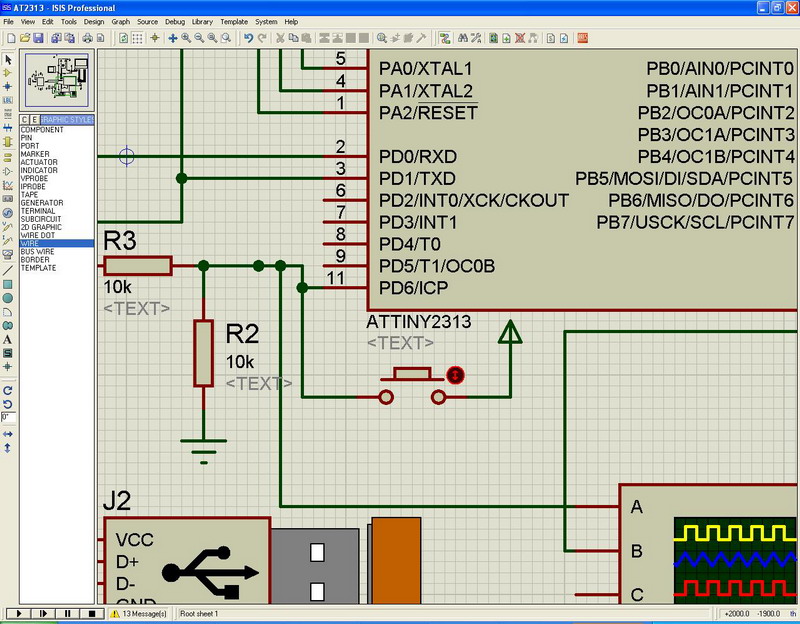This screenshot has width=800, height=624.
Task: Toggle the grid display icon
Action: 139,38
